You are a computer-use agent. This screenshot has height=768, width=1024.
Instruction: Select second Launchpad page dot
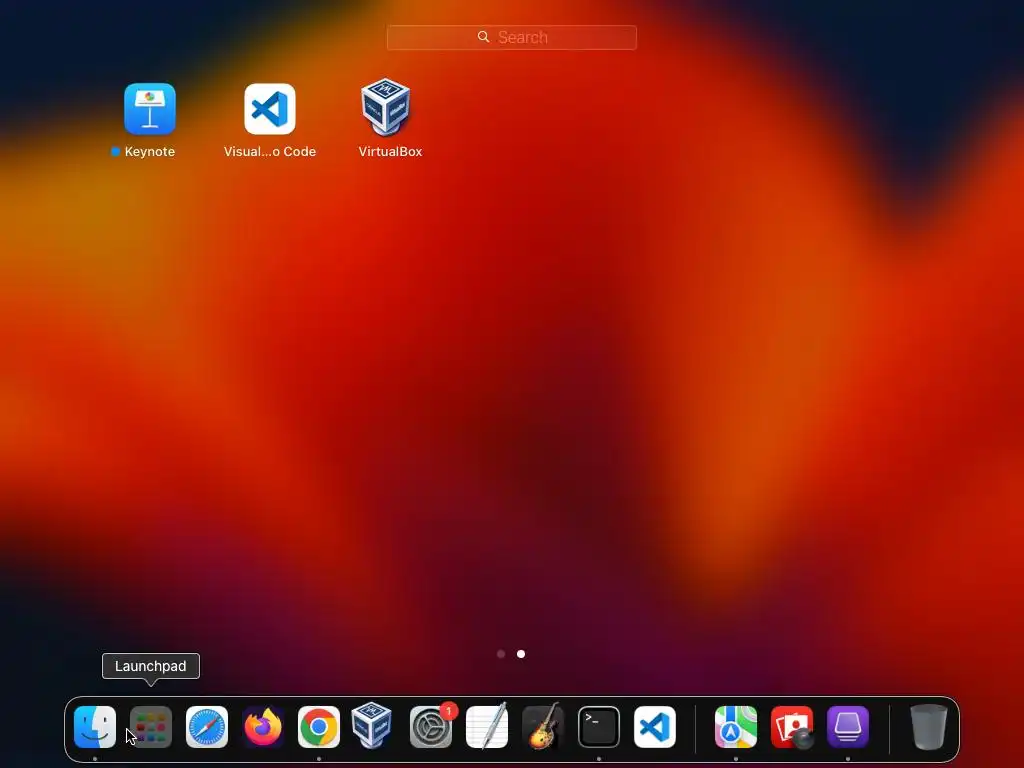click(x=521, y=654)
